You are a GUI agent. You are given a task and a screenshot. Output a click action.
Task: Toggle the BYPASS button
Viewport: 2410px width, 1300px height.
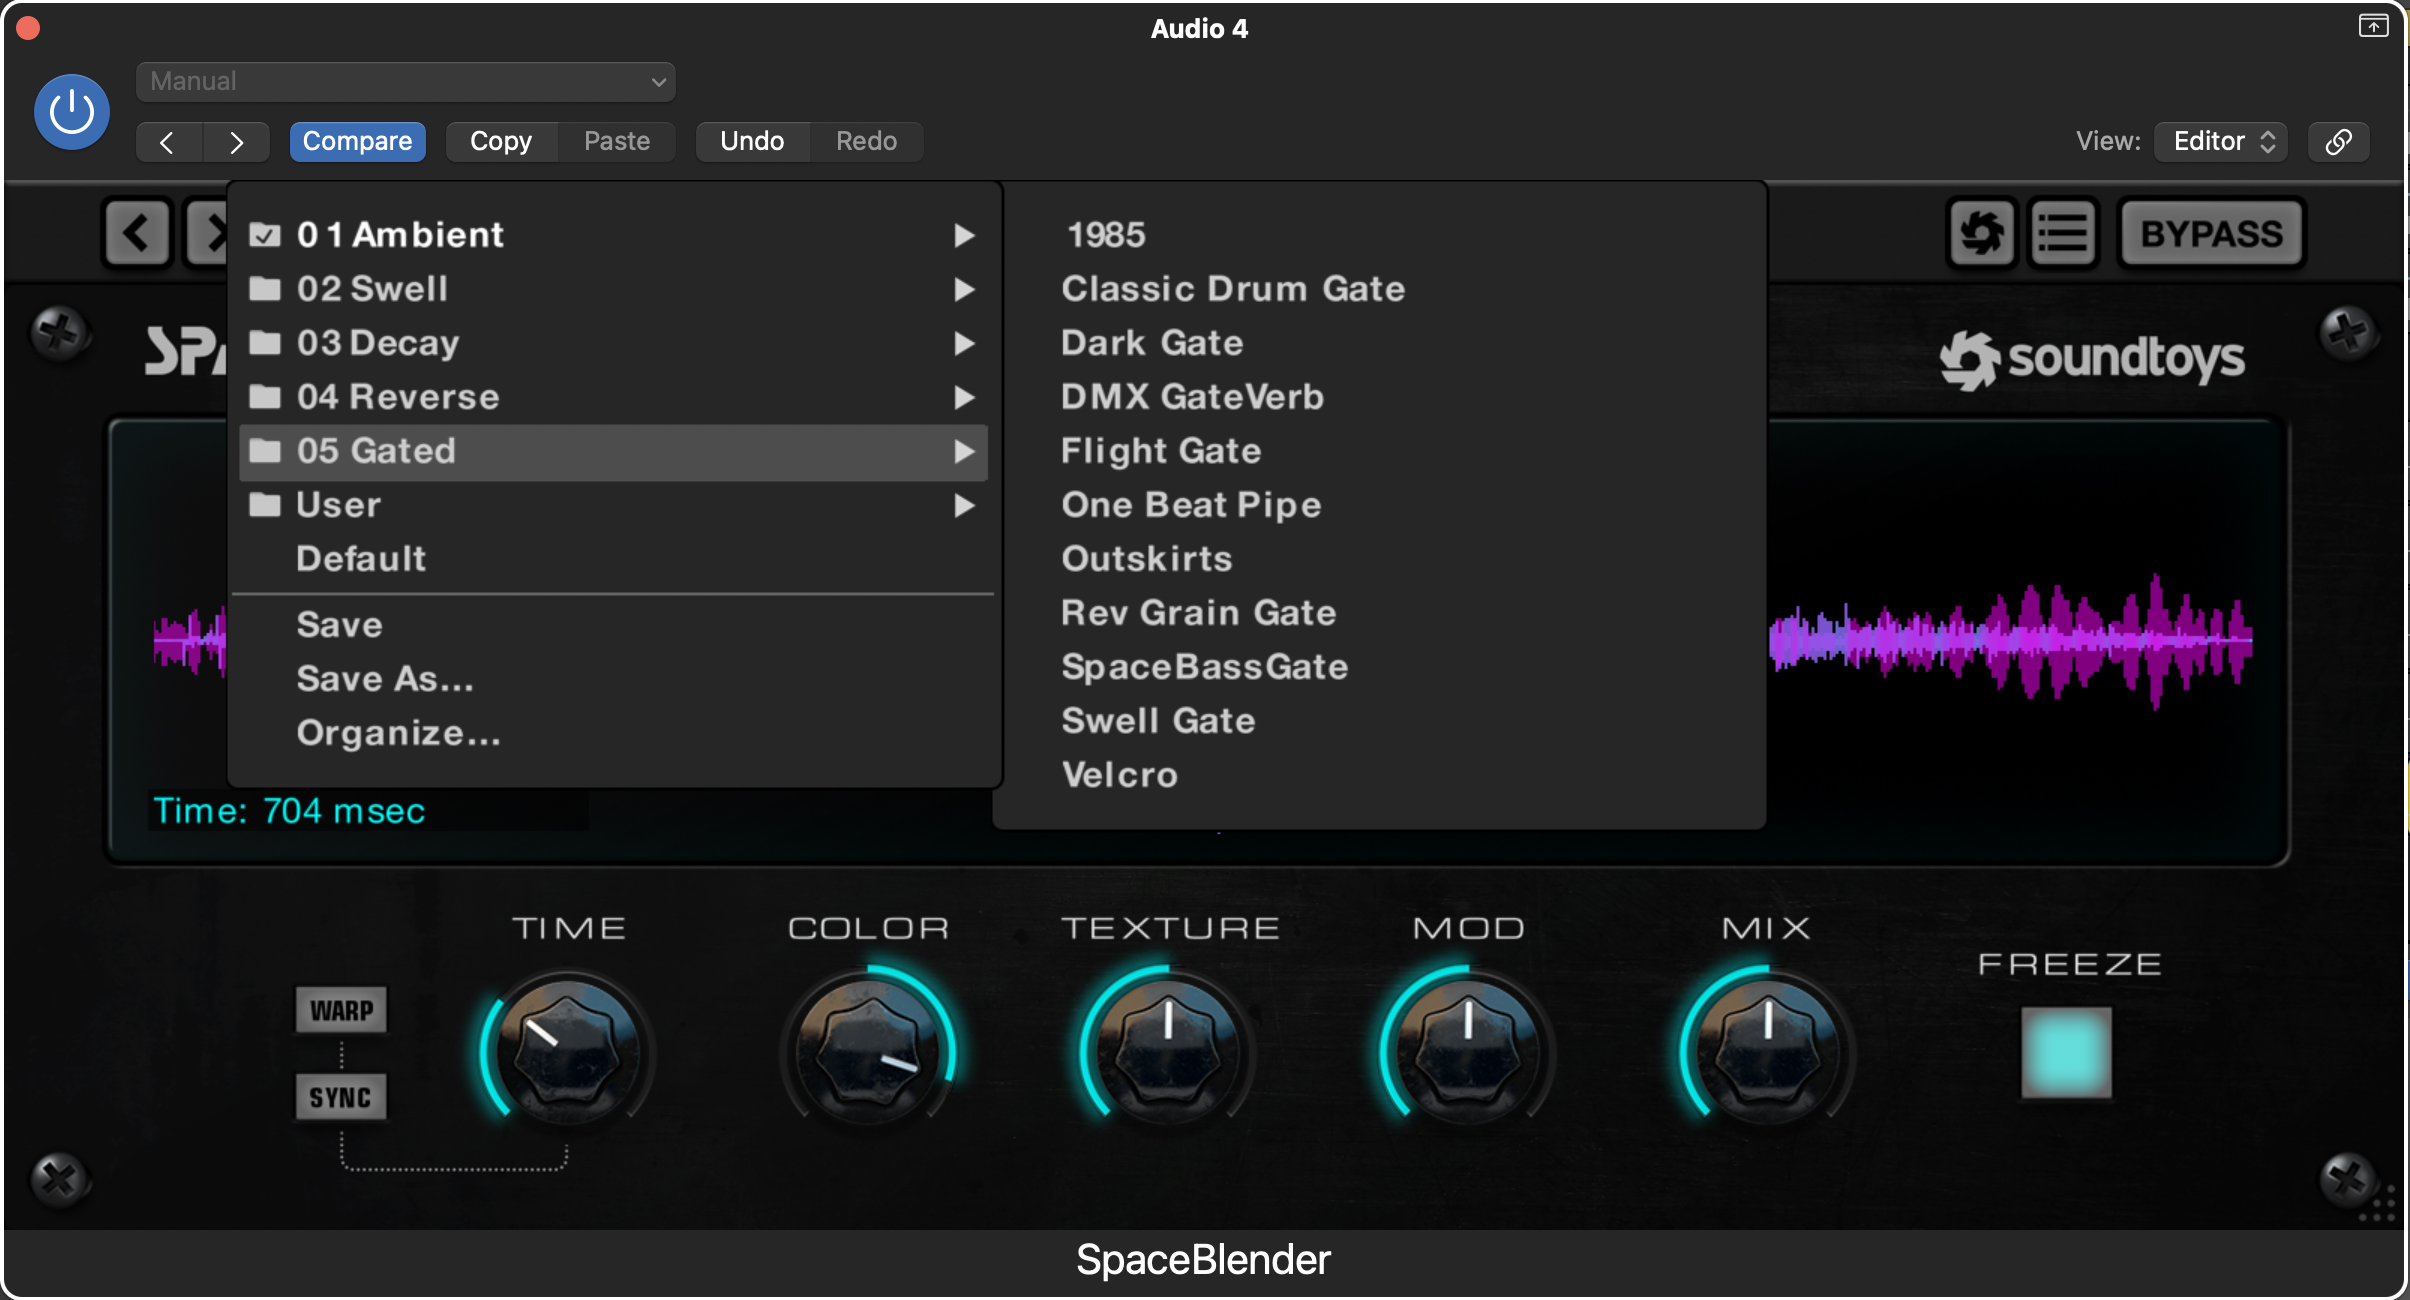point(2211,233)
